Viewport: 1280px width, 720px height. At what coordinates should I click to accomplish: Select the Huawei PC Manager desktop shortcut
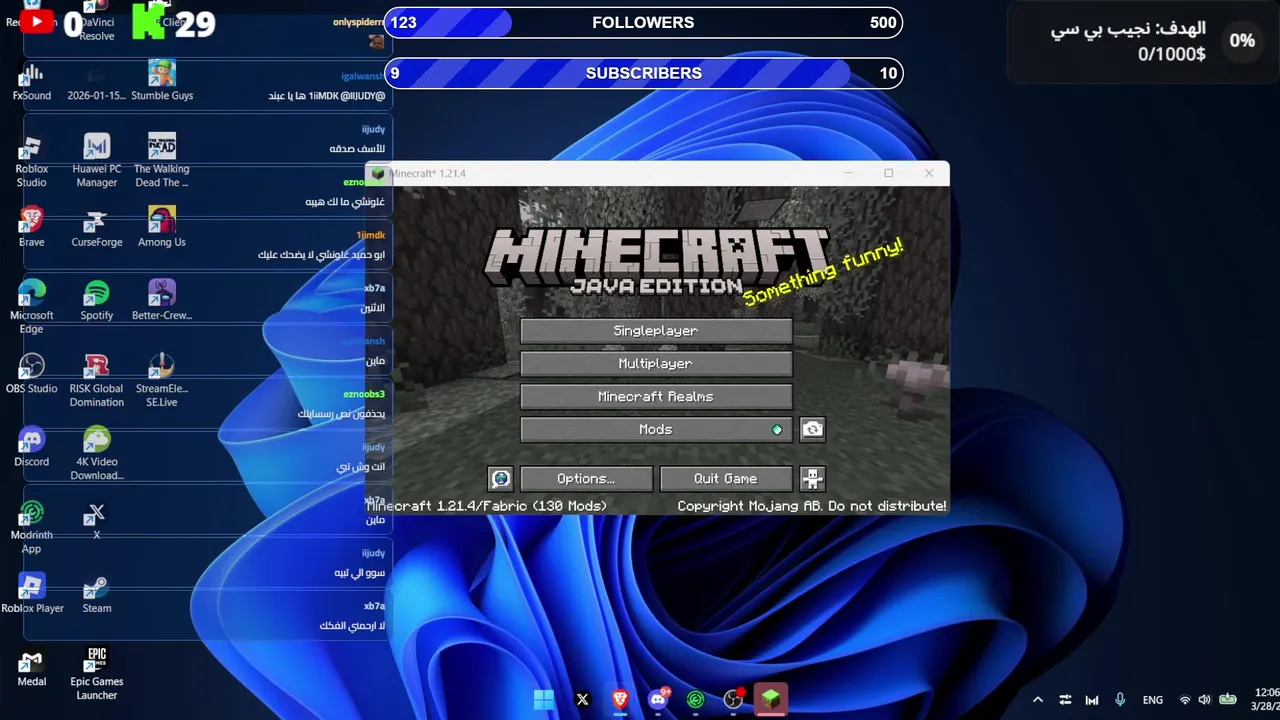point(97,162)
